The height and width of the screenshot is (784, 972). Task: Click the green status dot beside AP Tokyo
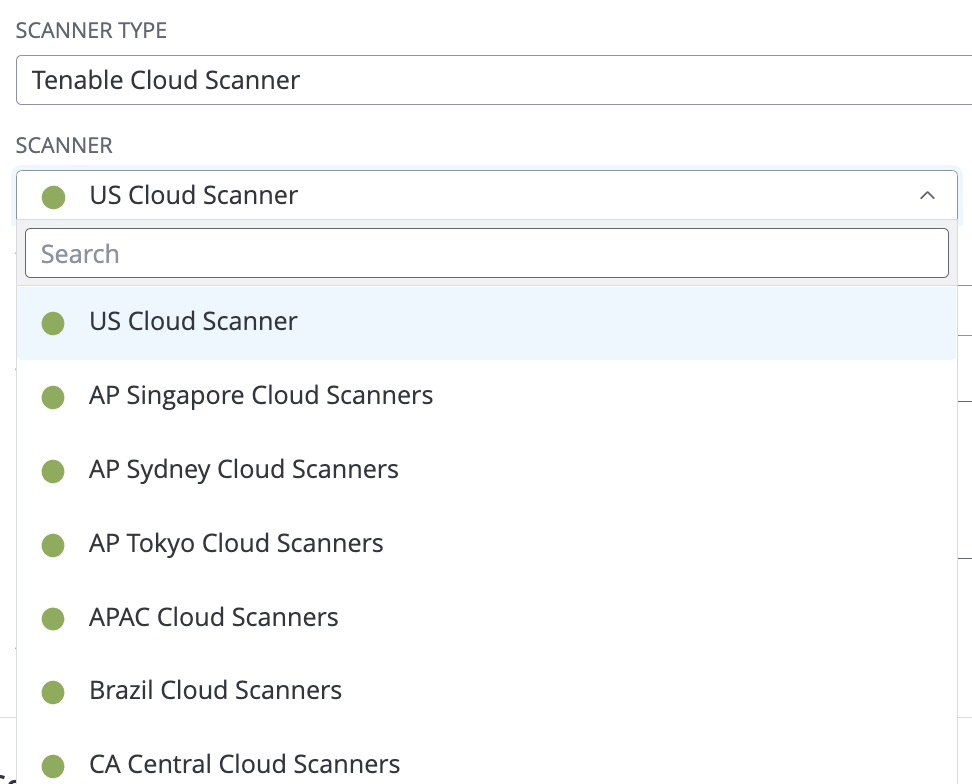[53, 545]
